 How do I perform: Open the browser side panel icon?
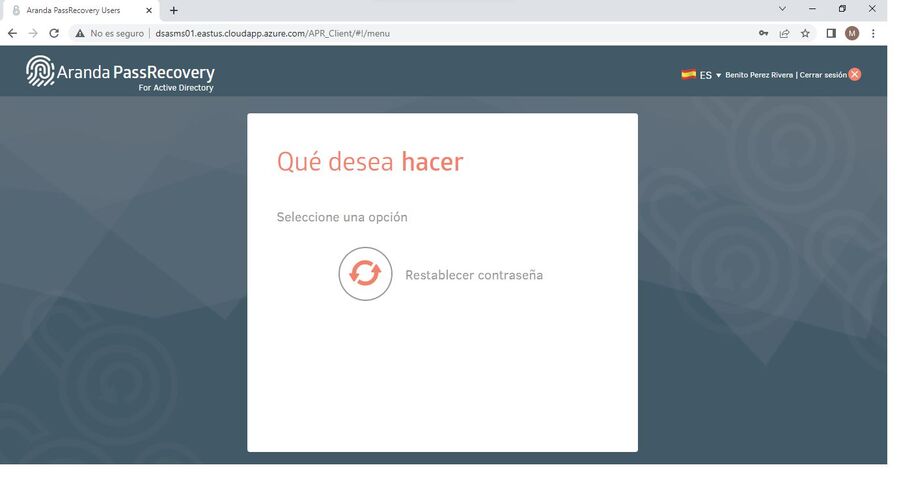click(x=831, y=33)
